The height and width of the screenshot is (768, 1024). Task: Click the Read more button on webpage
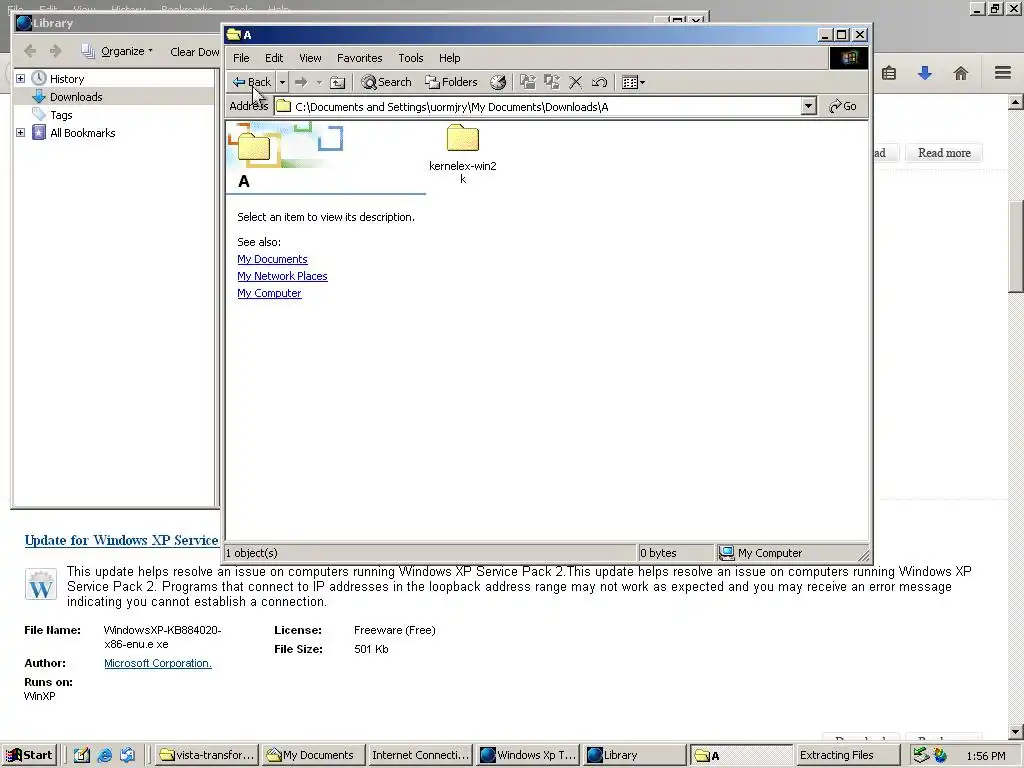coord(944,153)
